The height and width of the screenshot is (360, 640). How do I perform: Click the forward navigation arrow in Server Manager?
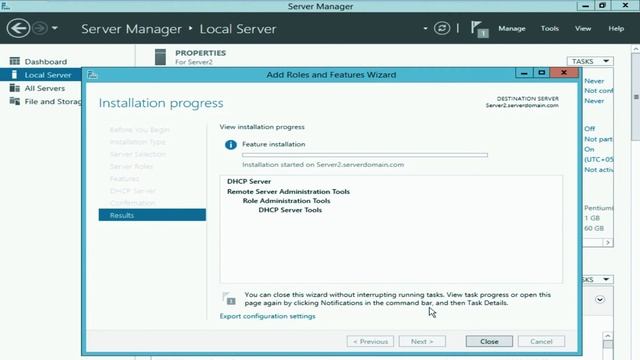click(x=40, y=28)
